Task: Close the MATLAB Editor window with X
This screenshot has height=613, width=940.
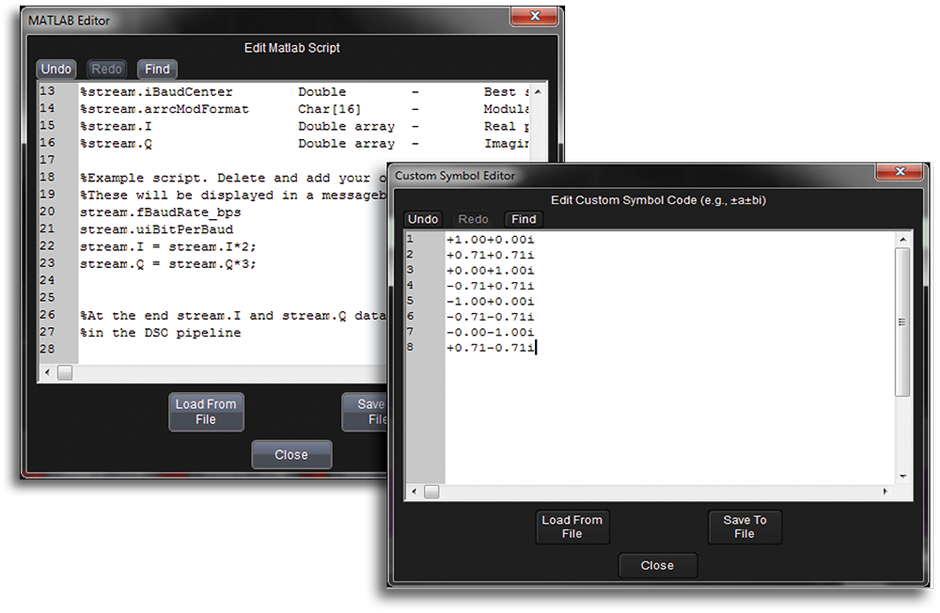Action: pos(534,18)
